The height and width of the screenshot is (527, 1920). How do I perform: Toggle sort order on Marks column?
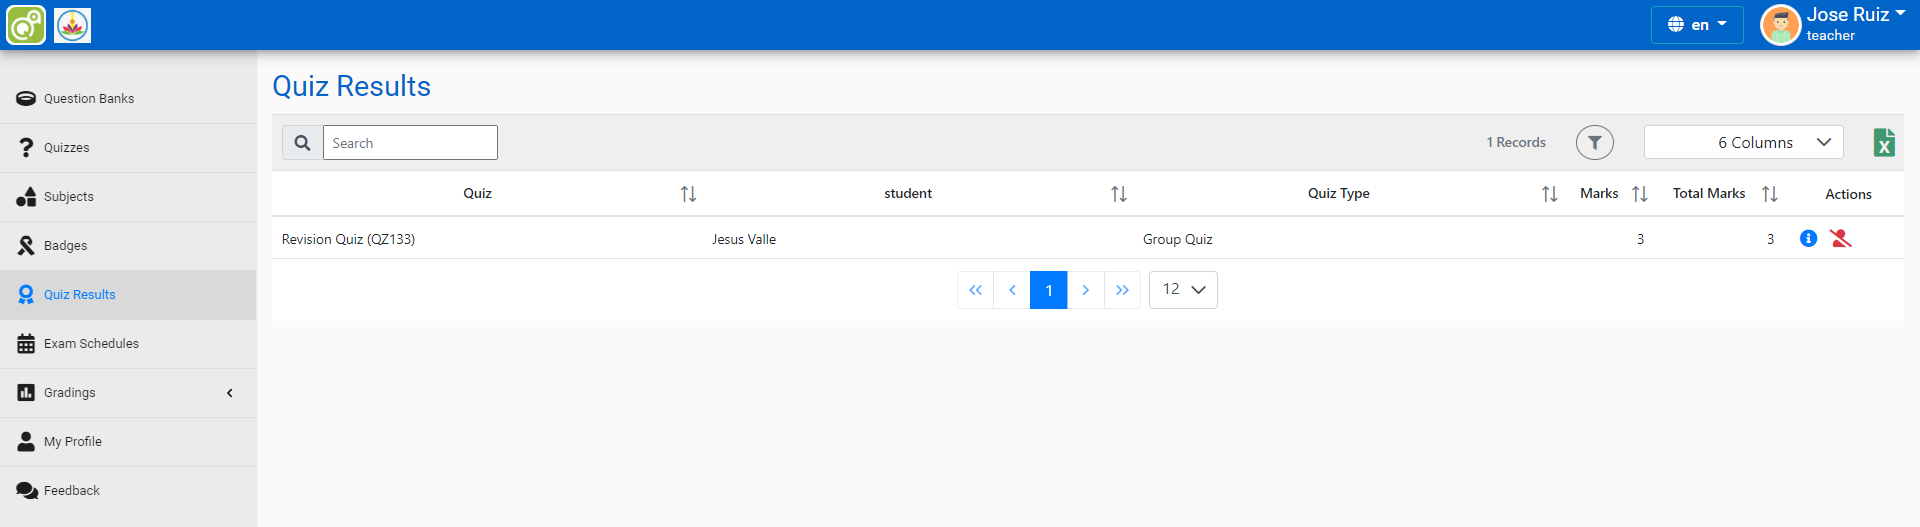[x=1639, y=194]
